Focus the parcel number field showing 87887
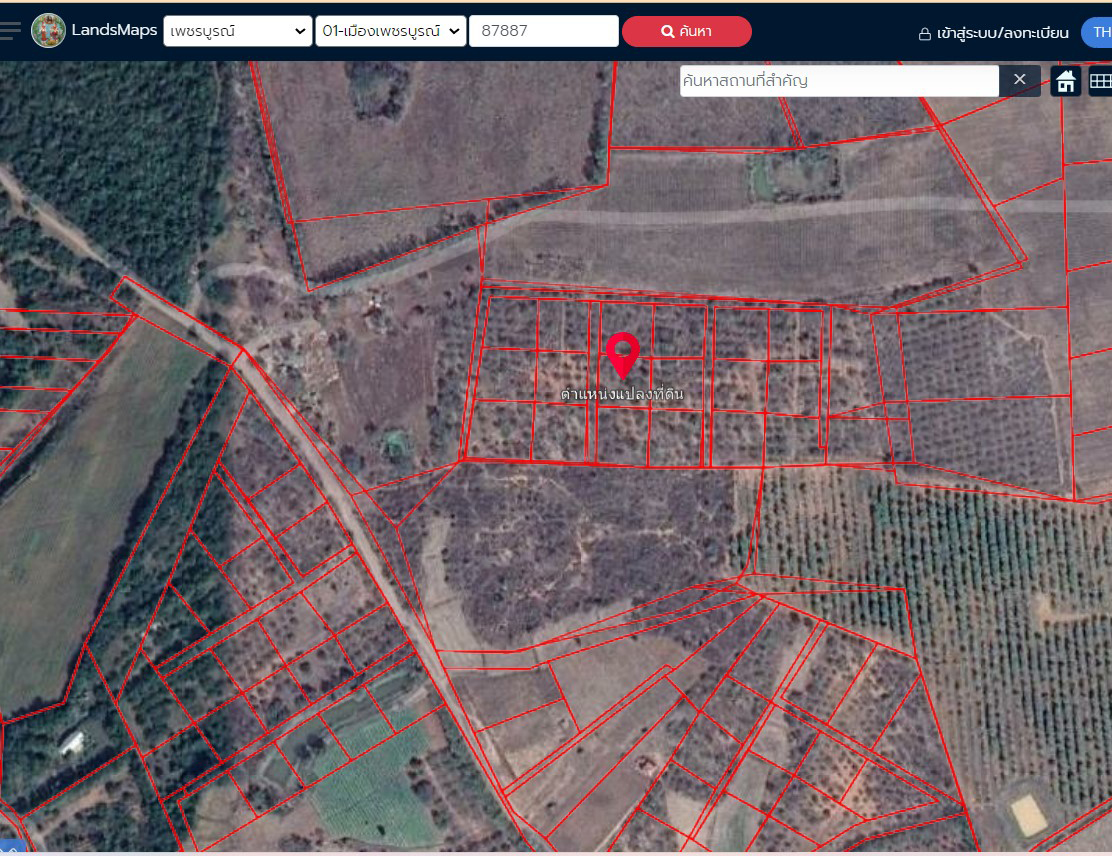The width and height of the screenshot is (1112, 856). [543, 31]
